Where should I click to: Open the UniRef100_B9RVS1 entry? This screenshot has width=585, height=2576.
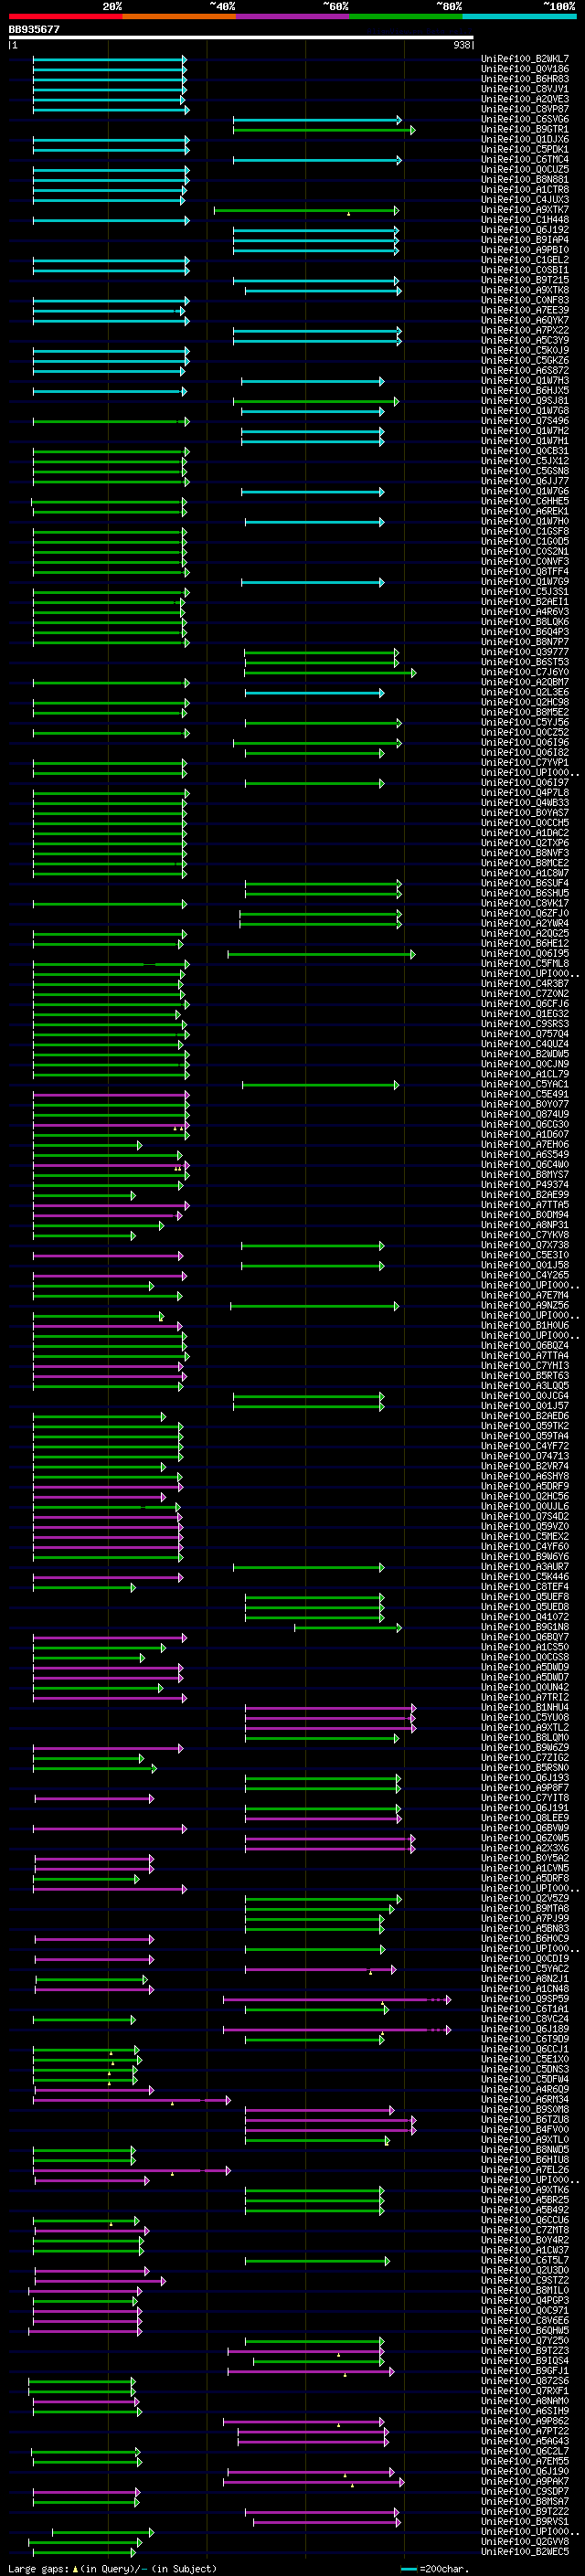524,2521
